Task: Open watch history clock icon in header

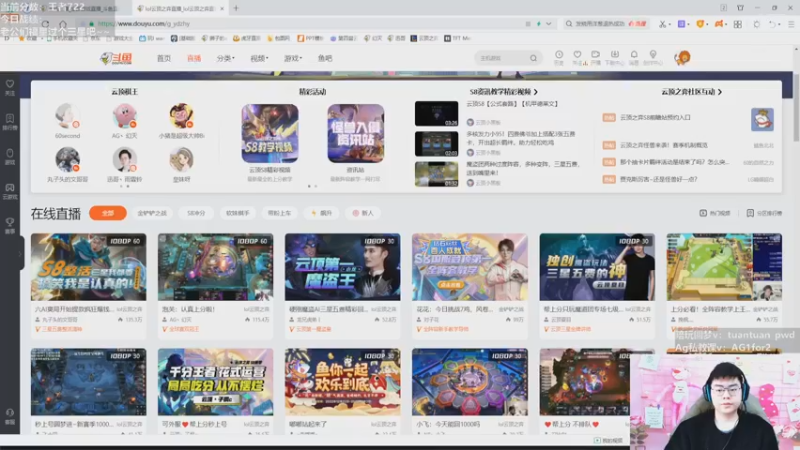Action: pyautogui.click(x=559, y=57)
